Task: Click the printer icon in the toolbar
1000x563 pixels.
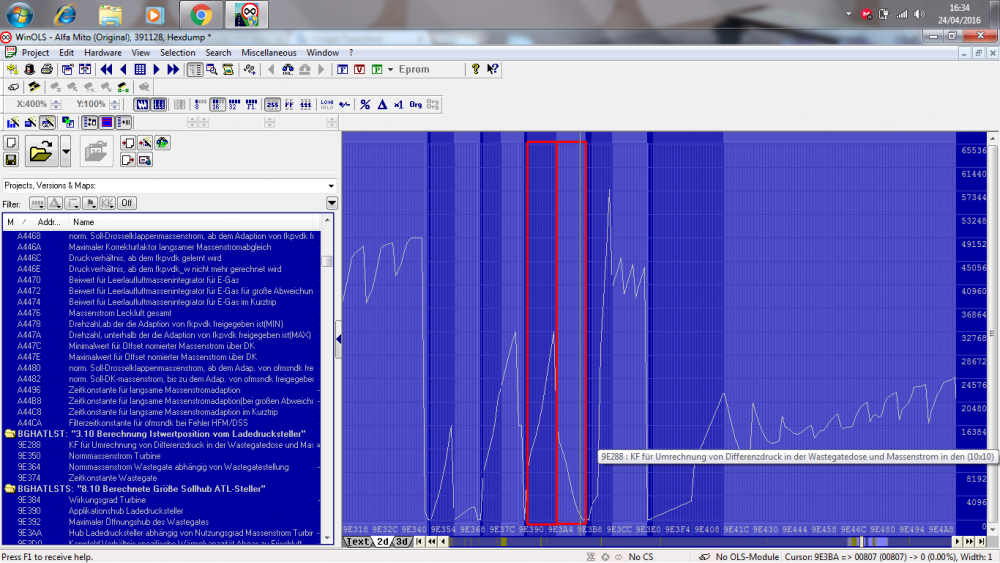Action: pyautogui.click(x=47, y=69)
